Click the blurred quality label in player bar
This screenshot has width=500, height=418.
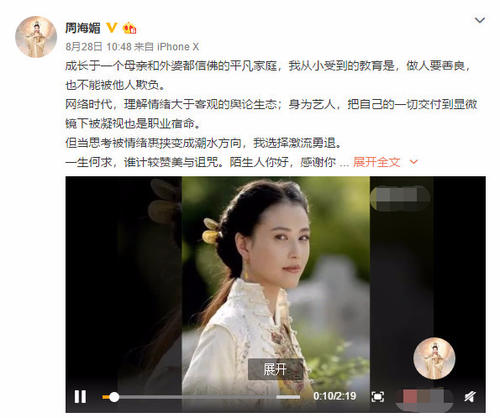[424, 396]
